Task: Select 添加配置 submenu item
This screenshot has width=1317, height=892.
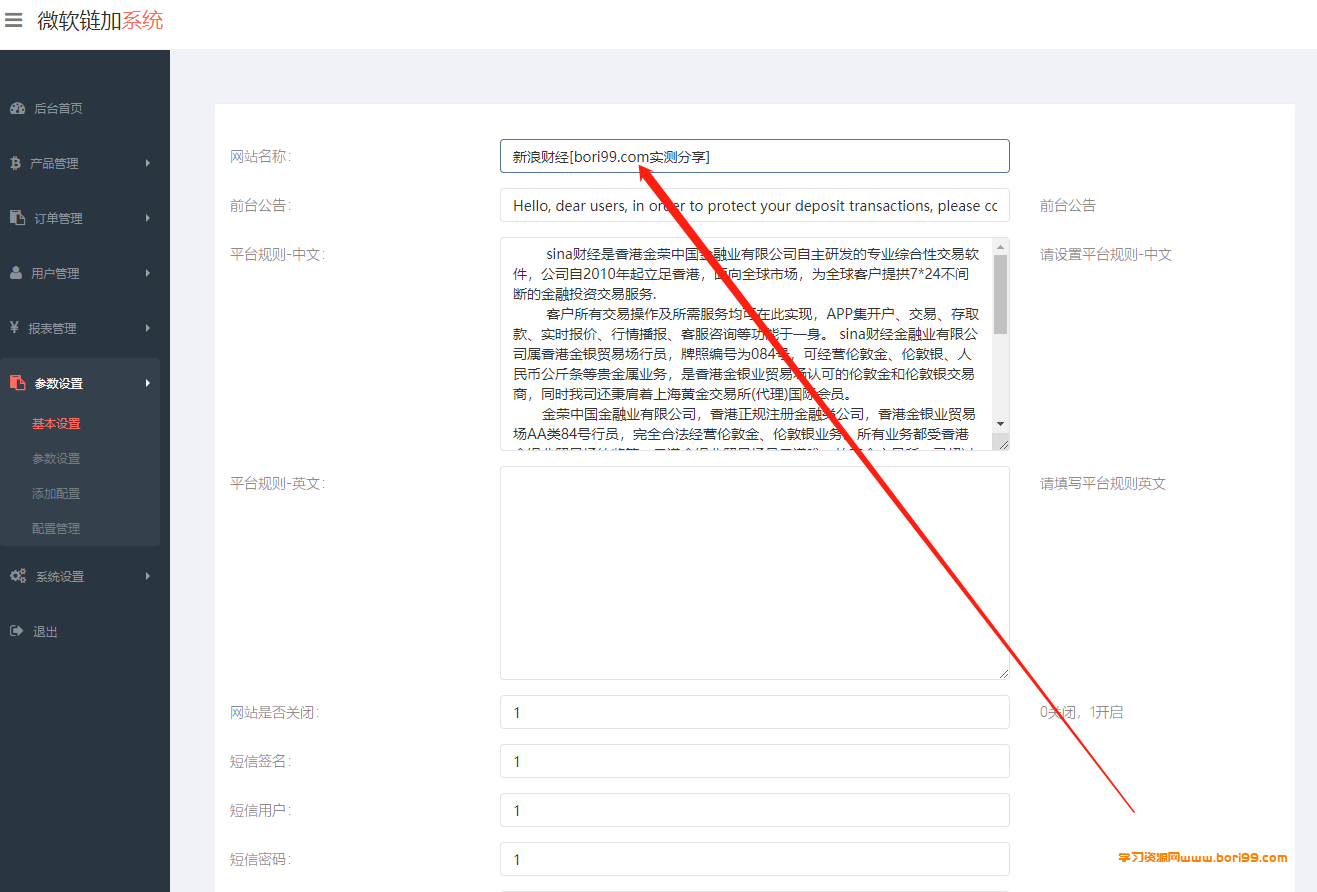Action: pyautogui.click(x=56, y=494)
